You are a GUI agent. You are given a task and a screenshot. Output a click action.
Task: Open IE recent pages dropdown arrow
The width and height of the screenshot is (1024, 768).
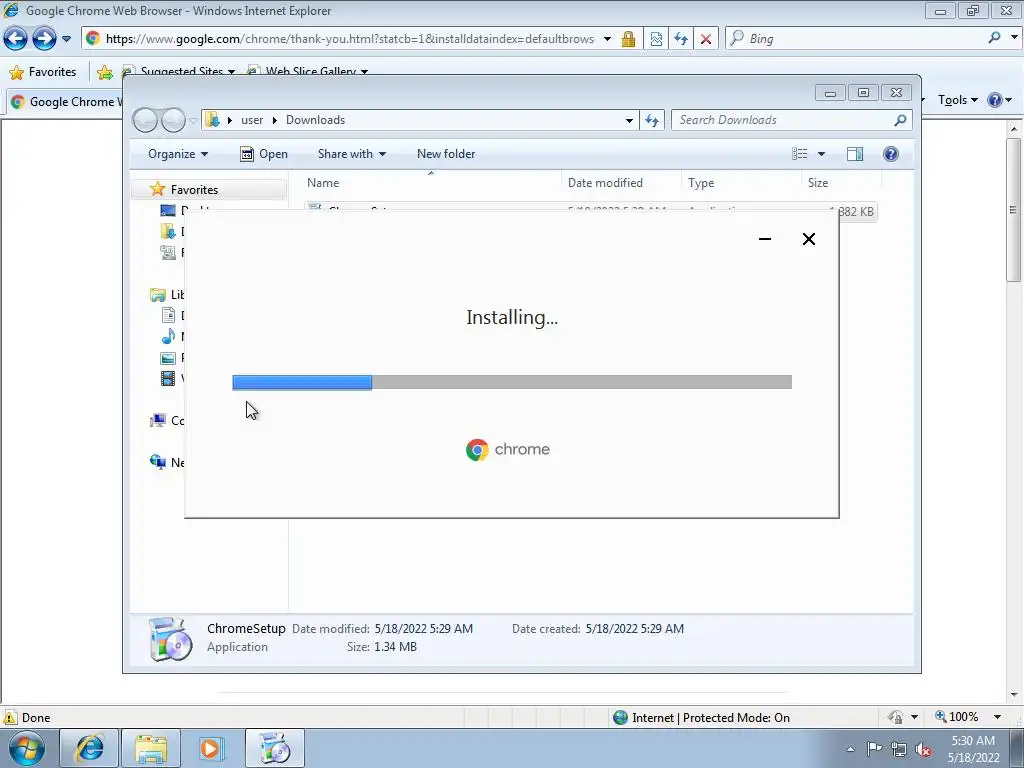(66, 39)
